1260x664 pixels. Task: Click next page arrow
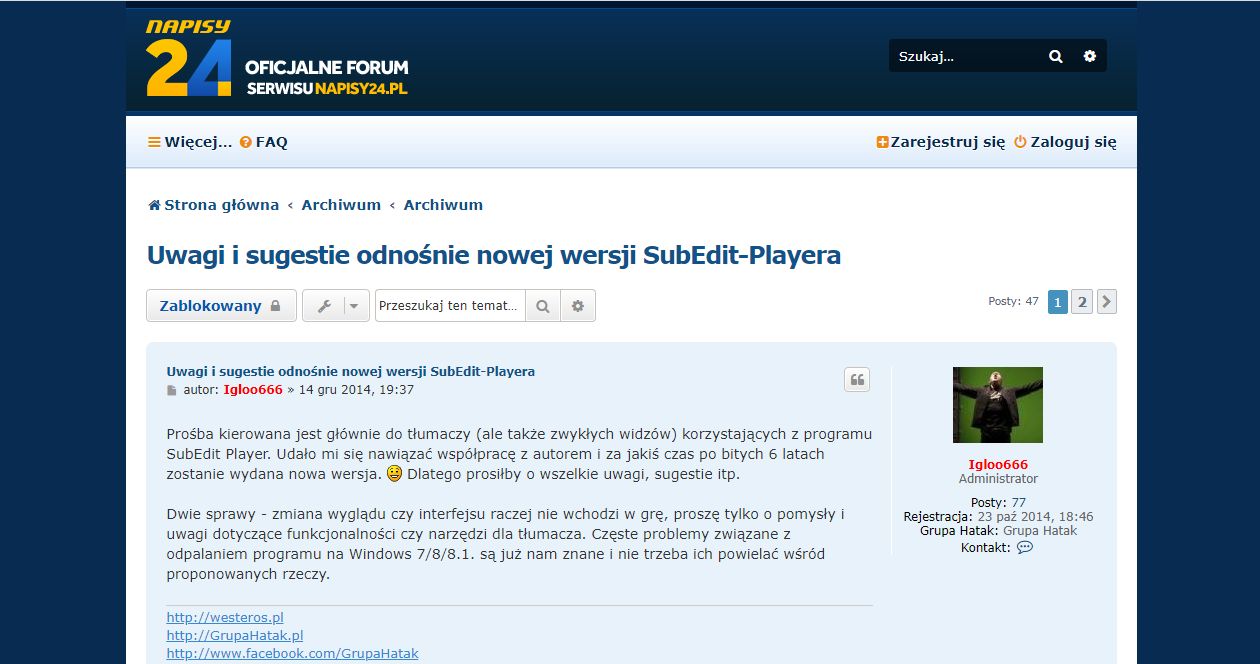tap(1106, 302)
